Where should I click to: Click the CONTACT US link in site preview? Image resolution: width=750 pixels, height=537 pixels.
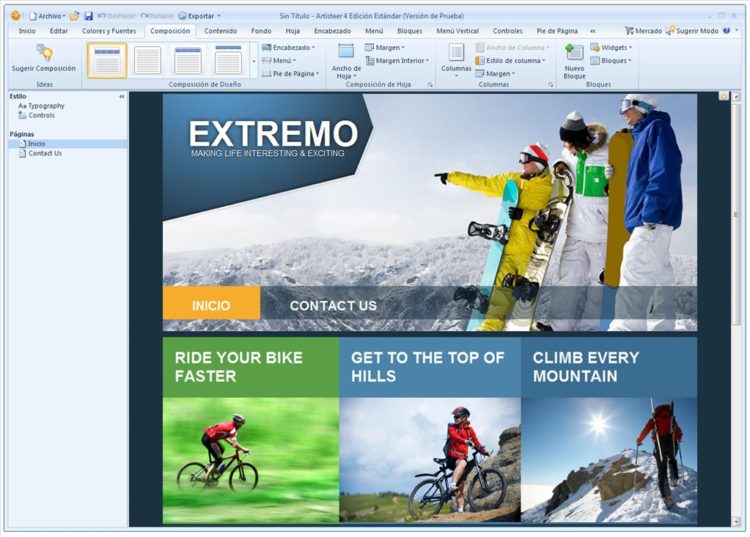pyautogui.click(x=333, y=305)
